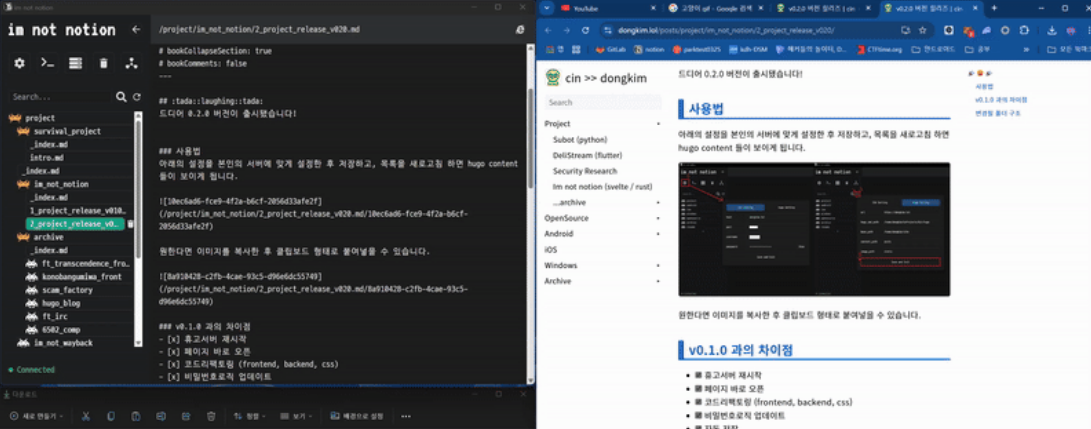Click the network nodes icon

click(x=131, y=64)
